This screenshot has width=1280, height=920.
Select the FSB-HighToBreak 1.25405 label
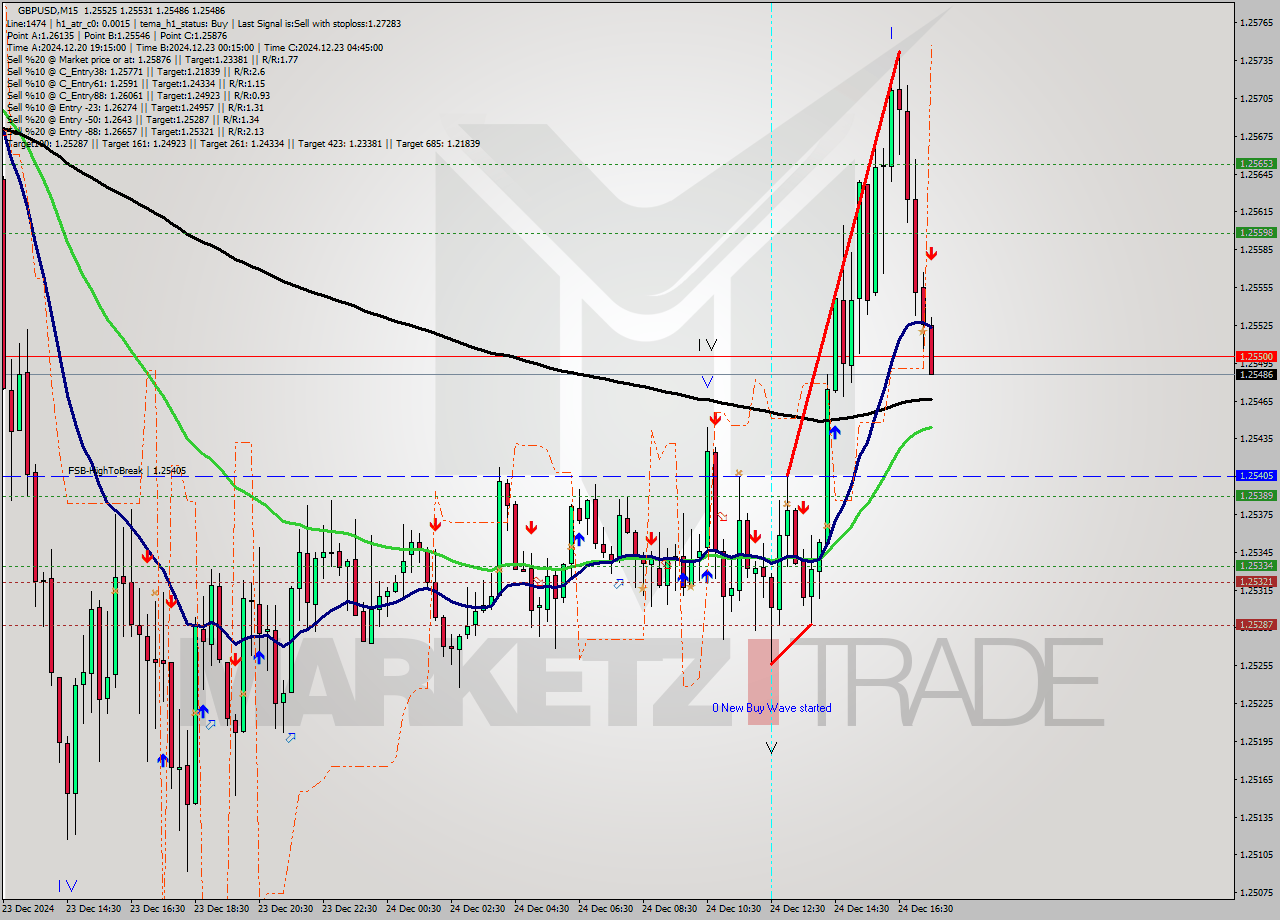point(127,470)
